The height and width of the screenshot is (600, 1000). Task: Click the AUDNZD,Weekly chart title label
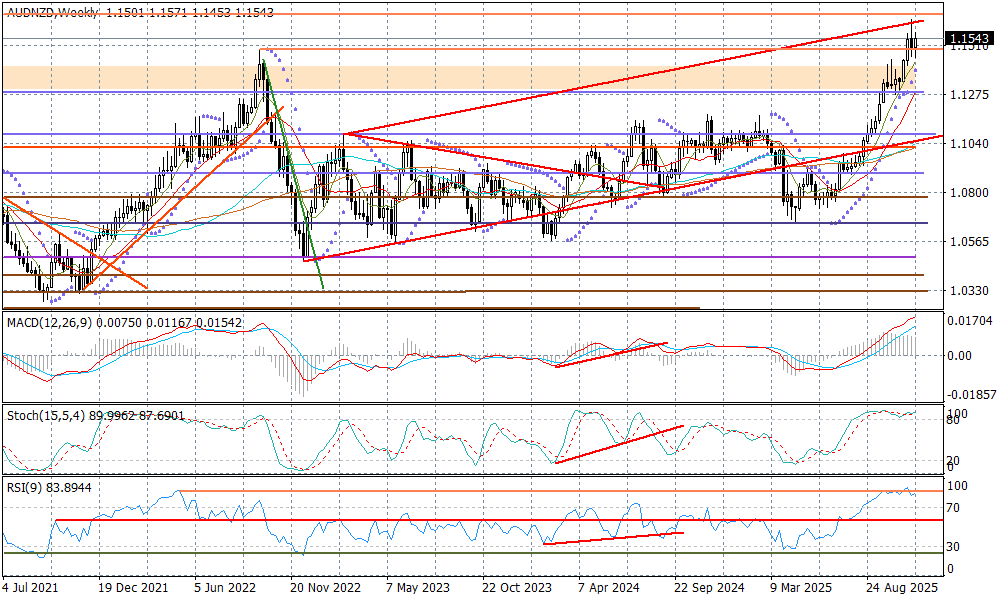[50, 13]
